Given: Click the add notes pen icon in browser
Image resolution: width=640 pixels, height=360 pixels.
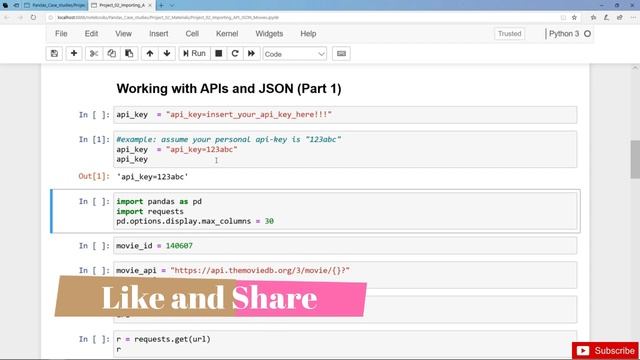Looking at the screenshot, I should coord(606,18).
